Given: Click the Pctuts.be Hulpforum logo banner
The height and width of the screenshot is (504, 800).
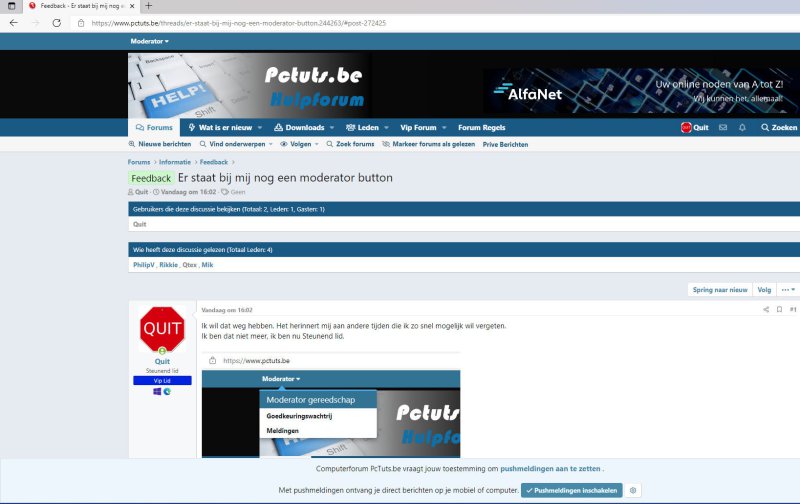Looking at the screenshot, I should pyautogui.click(x=249, y=85).
